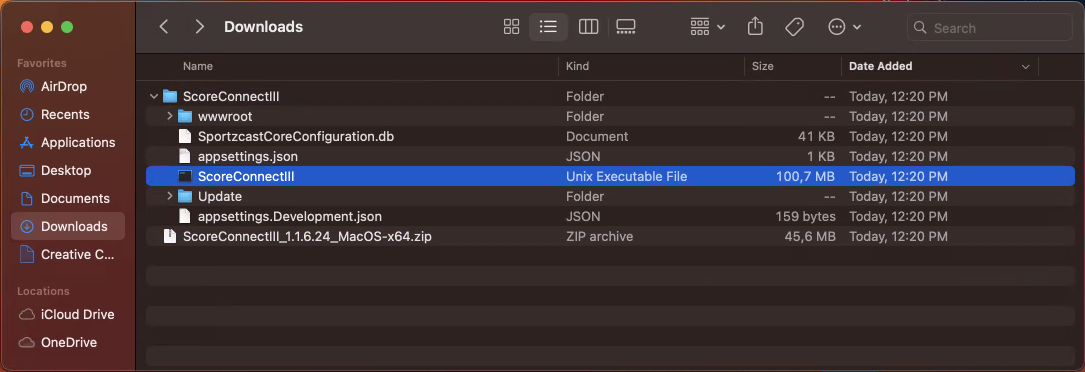Sort by Name column
This screenshot has height=372, width=1085.
198,66
